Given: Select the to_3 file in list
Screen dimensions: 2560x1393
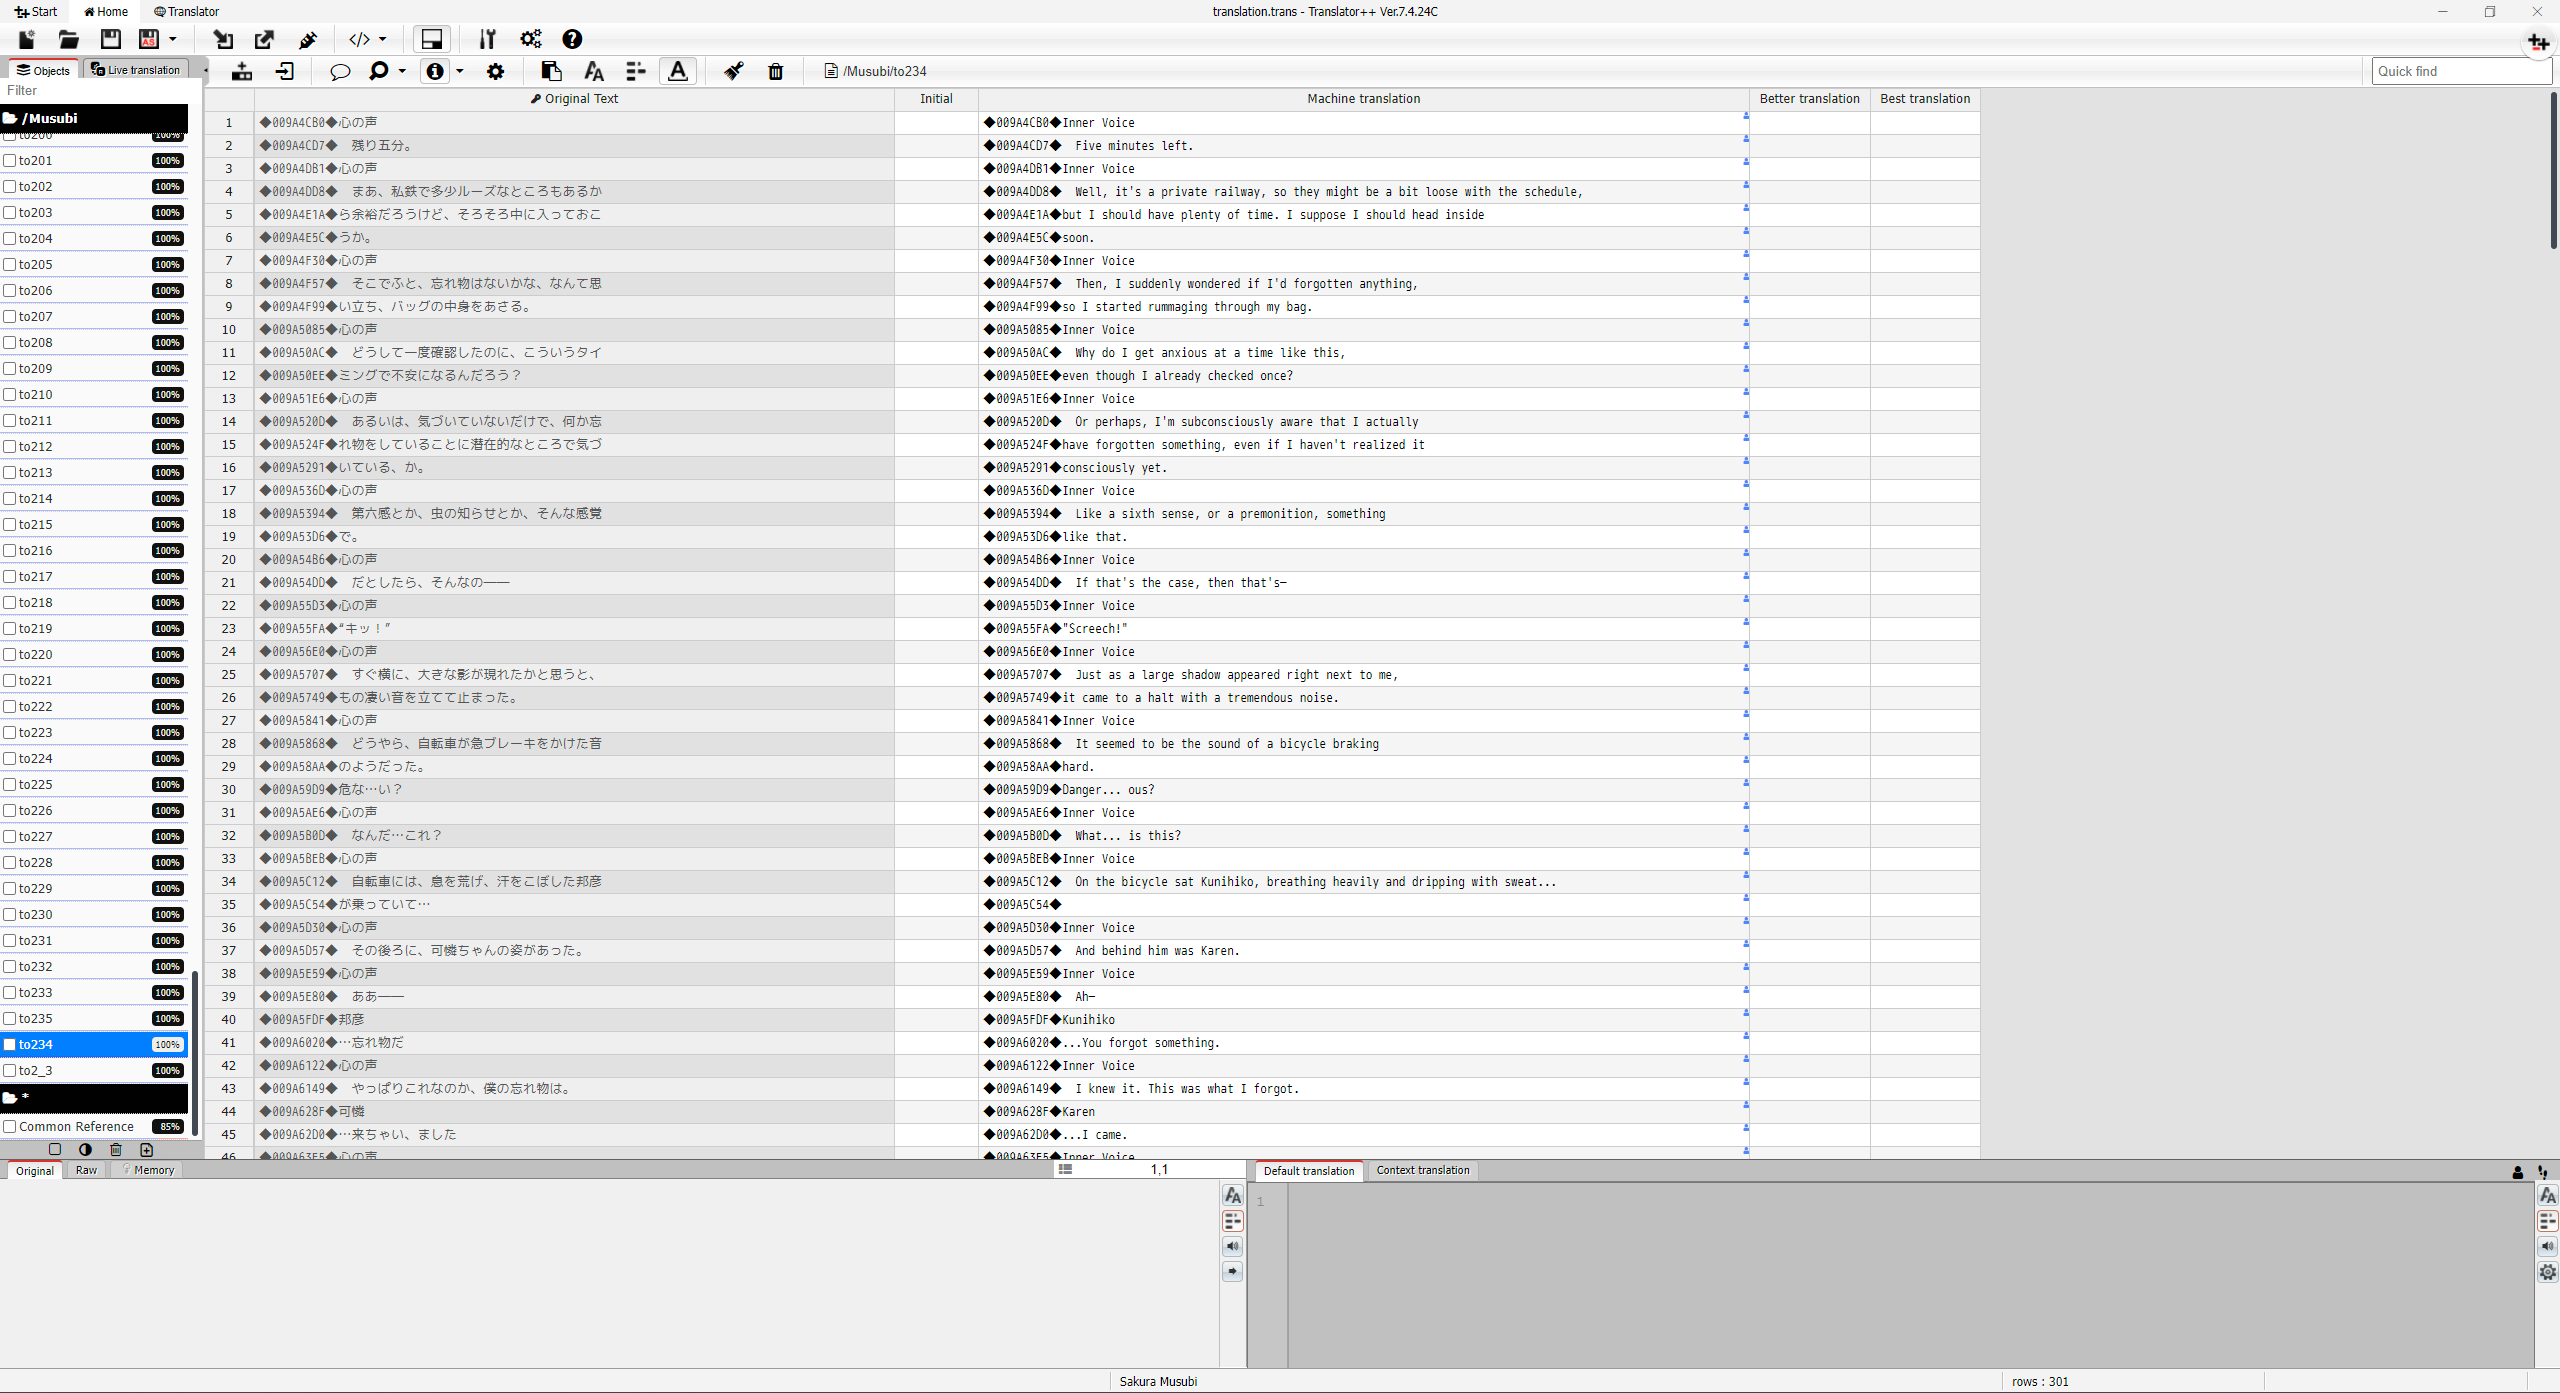Looking at the screenshot, I should [36, 1070].
